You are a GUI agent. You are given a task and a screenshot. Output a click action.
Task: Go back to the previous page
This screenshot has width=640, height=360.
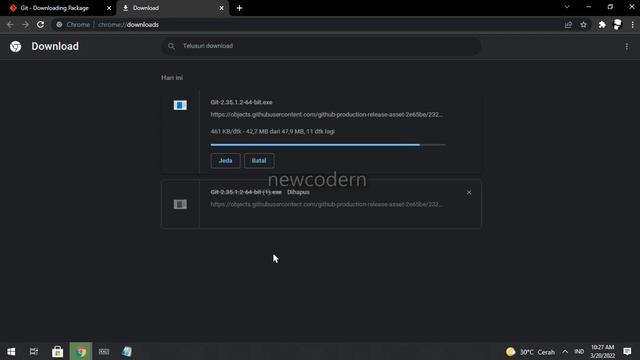10,25
